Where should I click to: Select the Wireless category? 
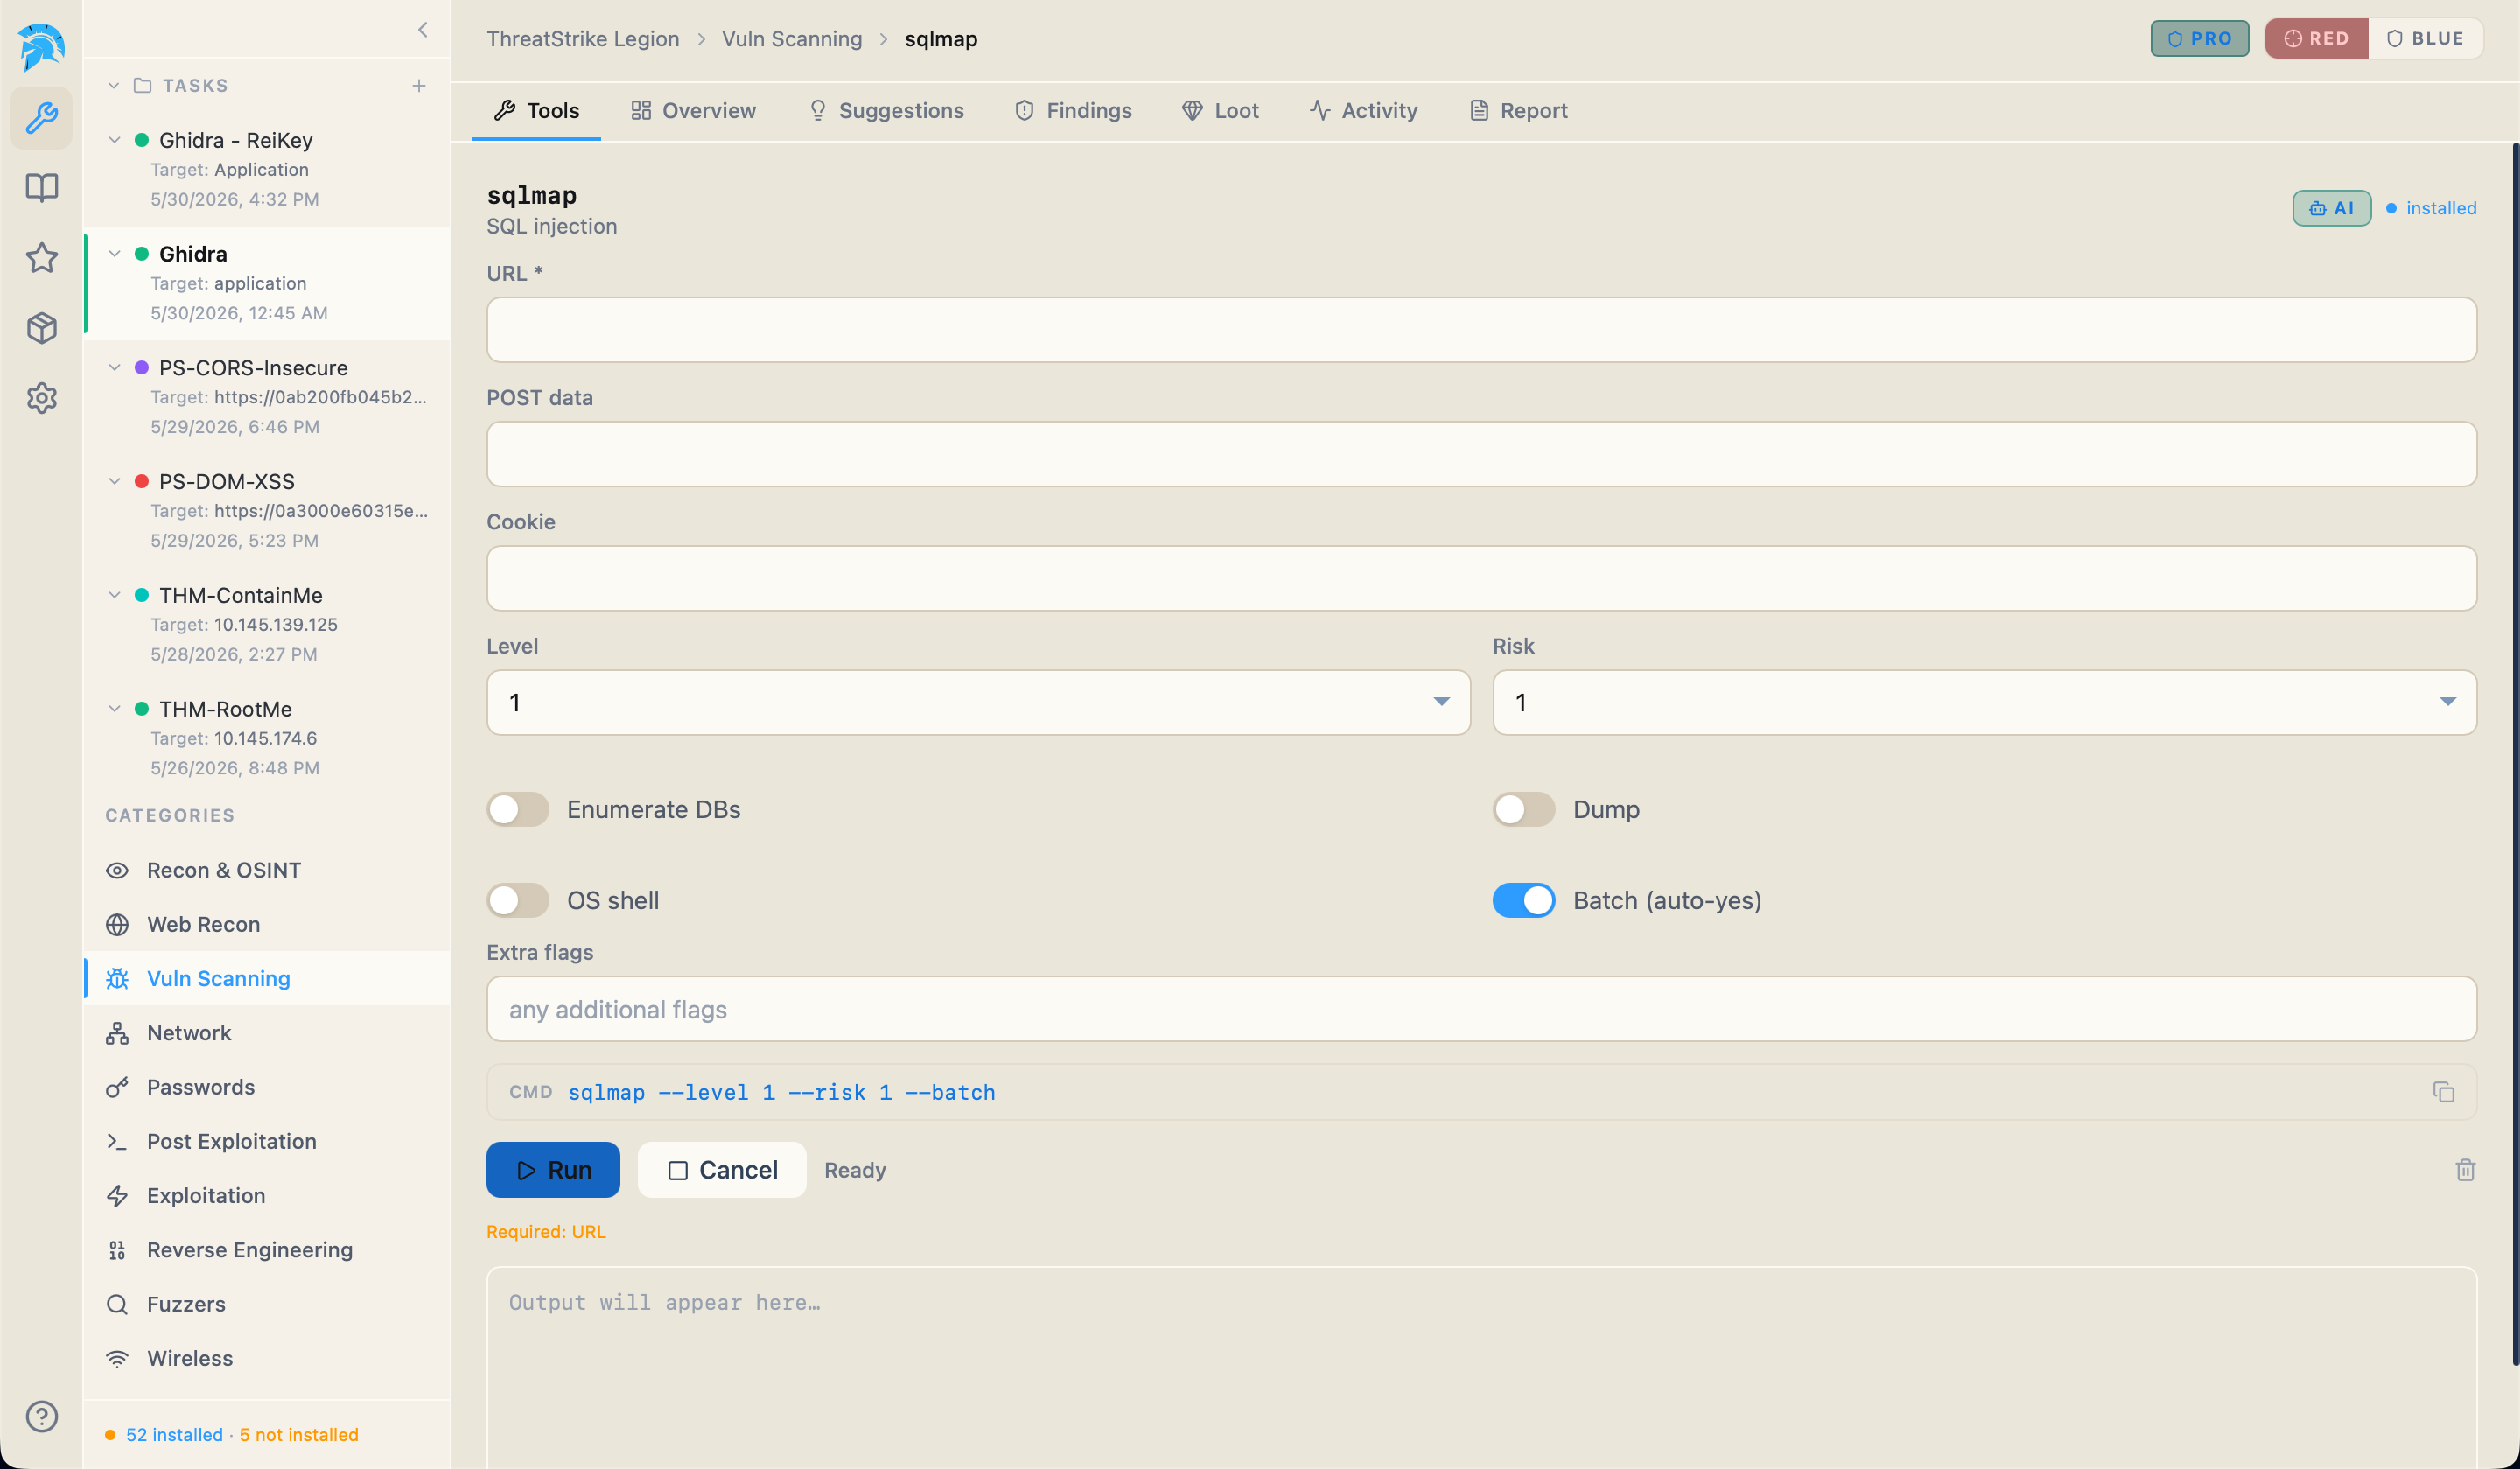267,1358
